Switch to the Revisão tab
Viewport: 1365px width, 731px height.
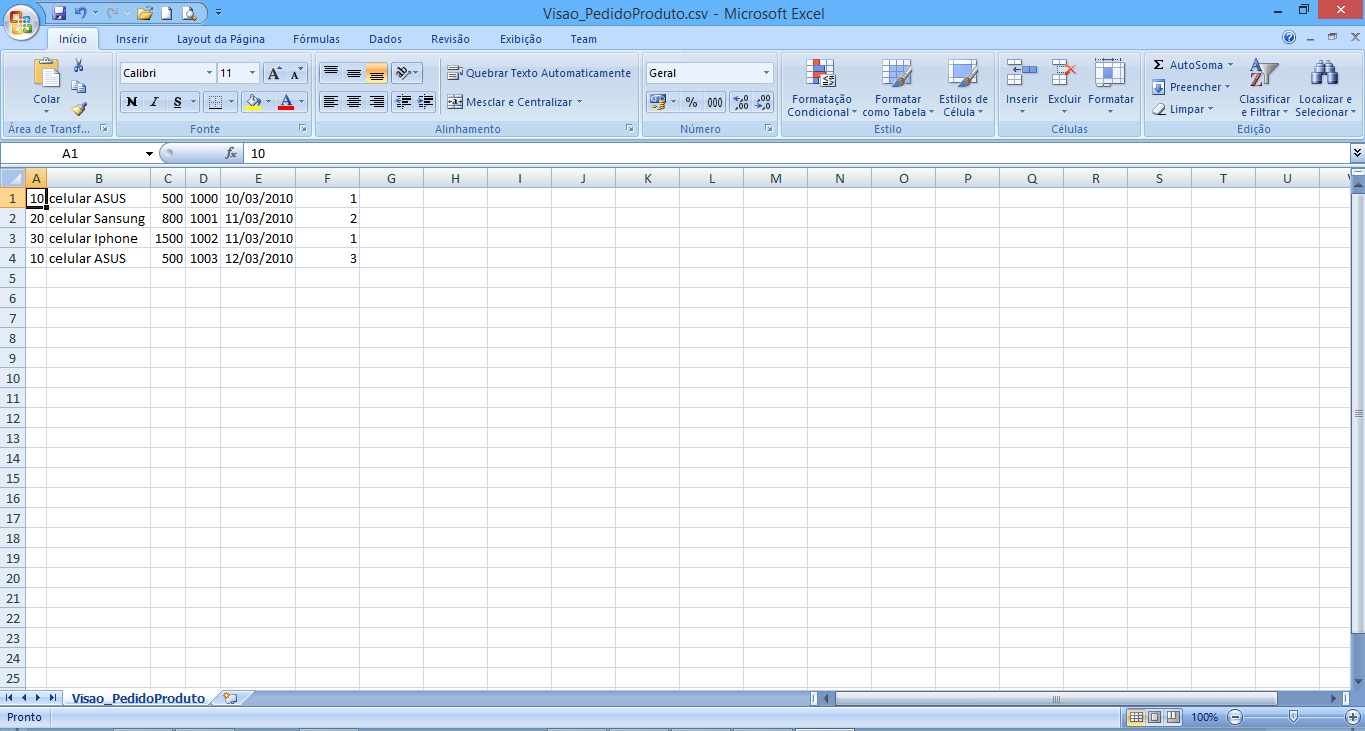[450, 39]
